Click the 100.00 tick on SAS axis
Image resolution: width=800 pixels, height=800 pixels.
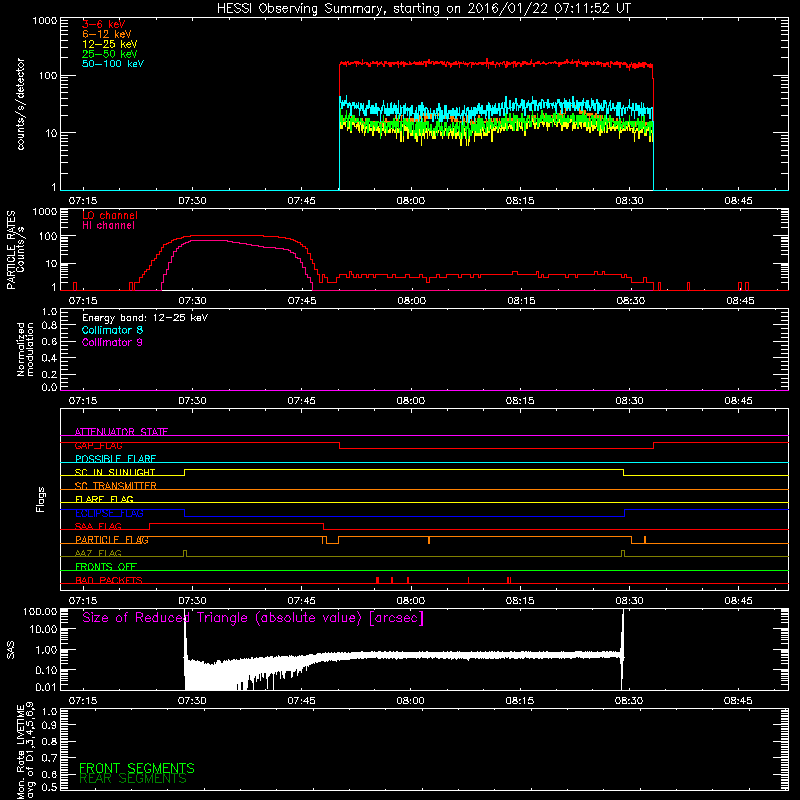click(x=40, y=612)
